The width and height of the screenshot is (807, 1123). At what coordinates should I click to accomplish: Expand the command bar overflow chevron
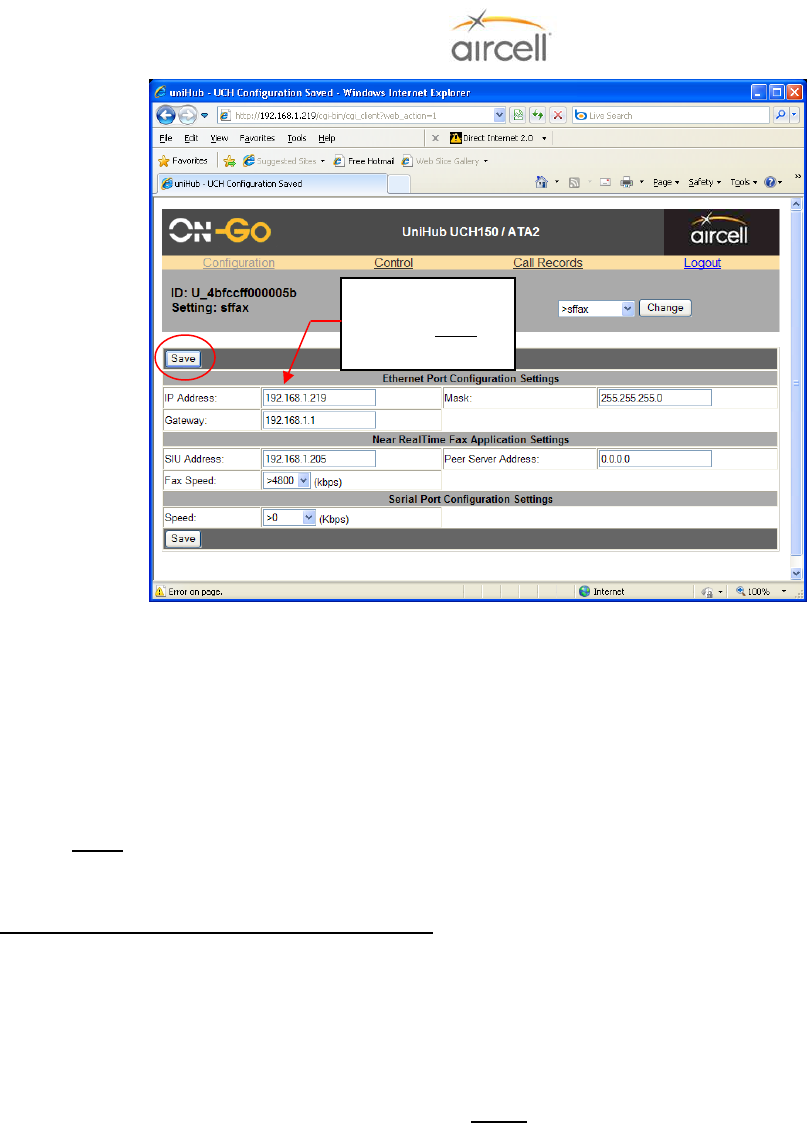pos(797,176)
